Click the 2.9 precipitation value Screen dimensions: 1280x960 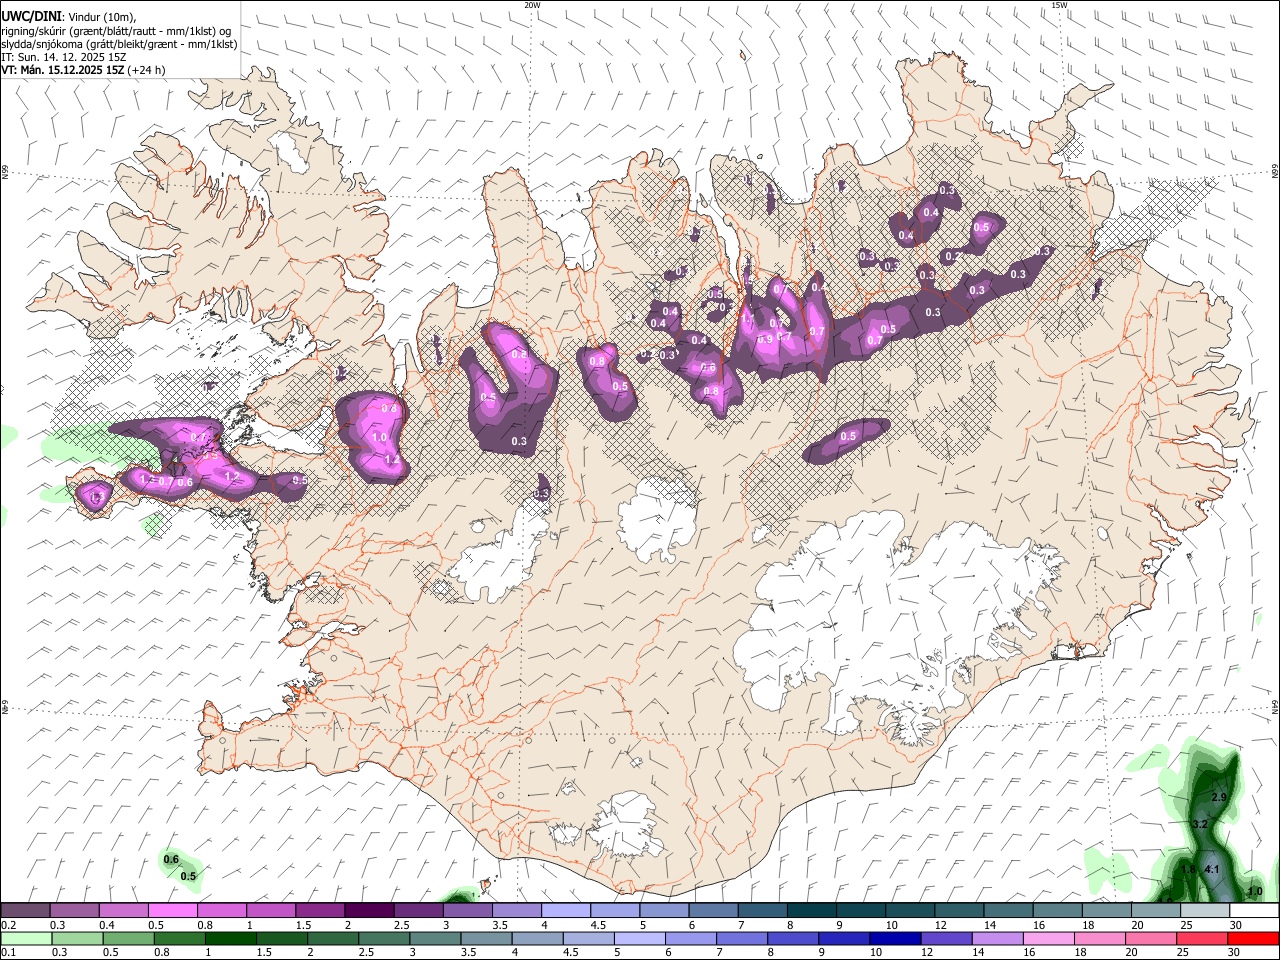pyautogui.click(x=1219, y=797)
